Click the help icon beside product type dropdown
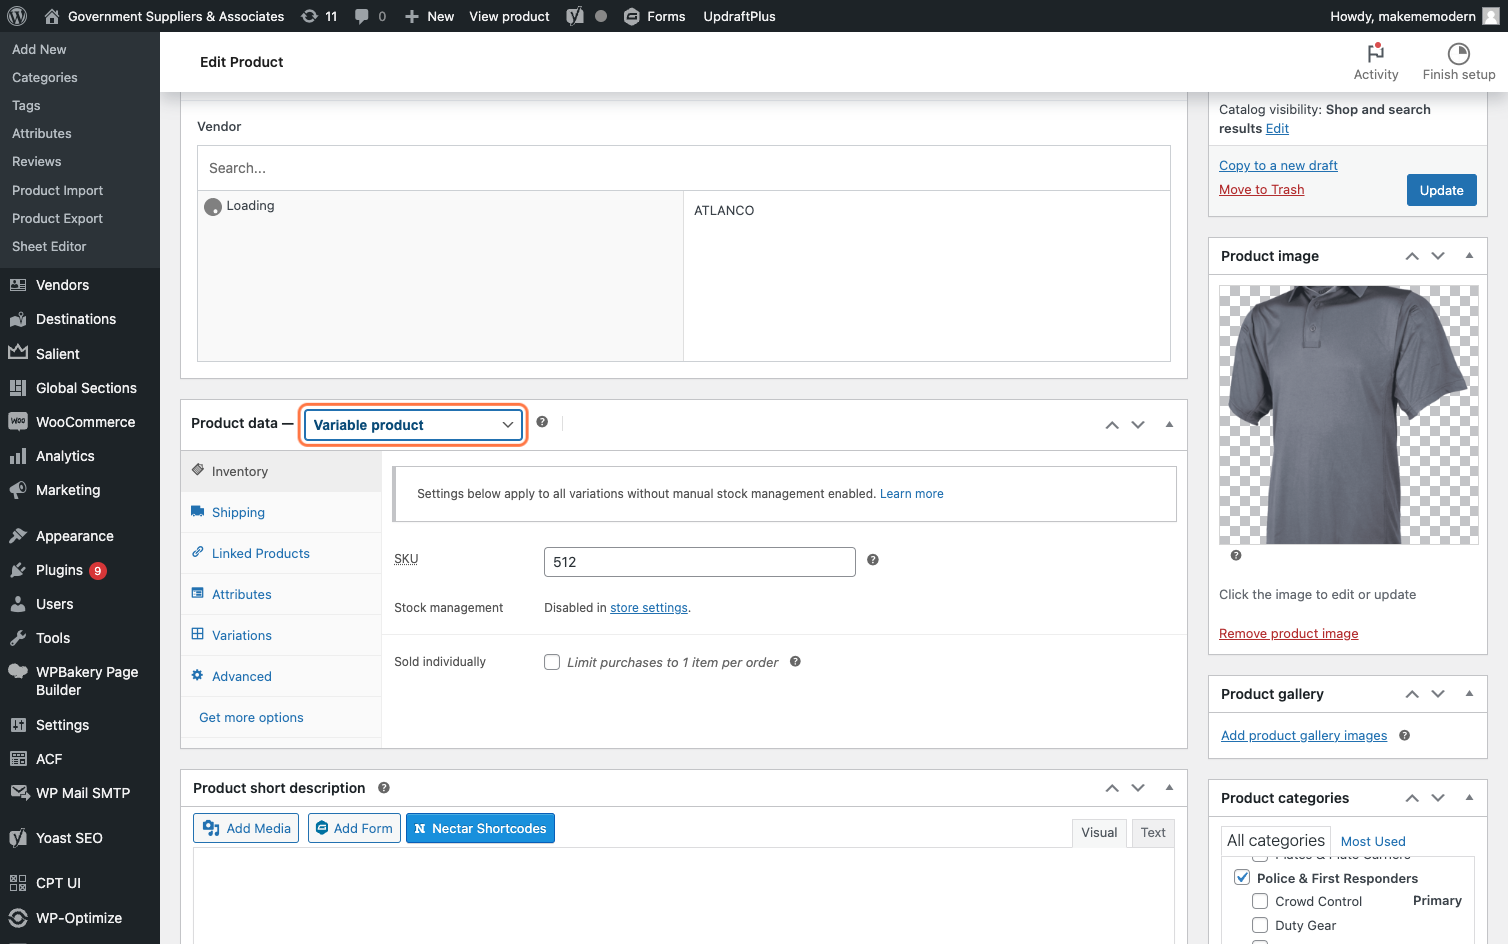 [542, 422]
